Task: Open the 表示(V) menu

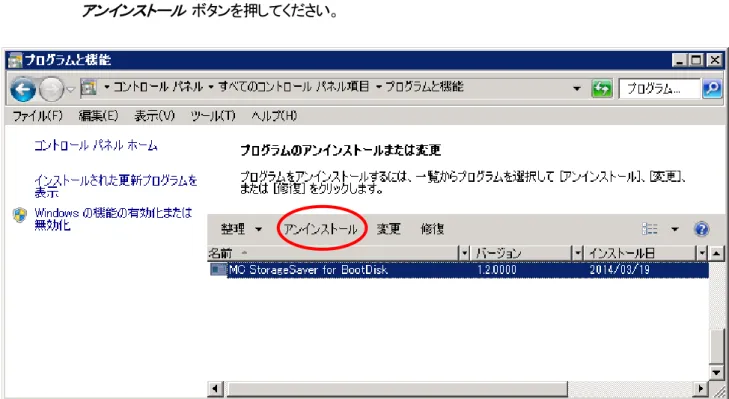Action: click(x=154, y=115)
